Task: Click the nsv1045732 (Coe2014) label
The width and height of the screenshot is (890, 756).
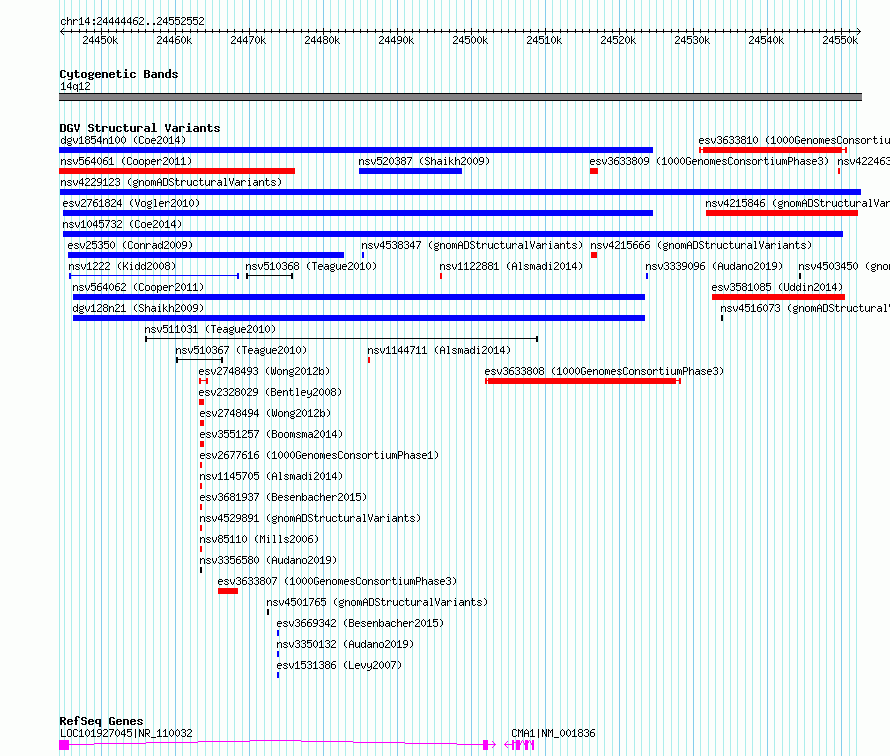Action: point(122,224)
